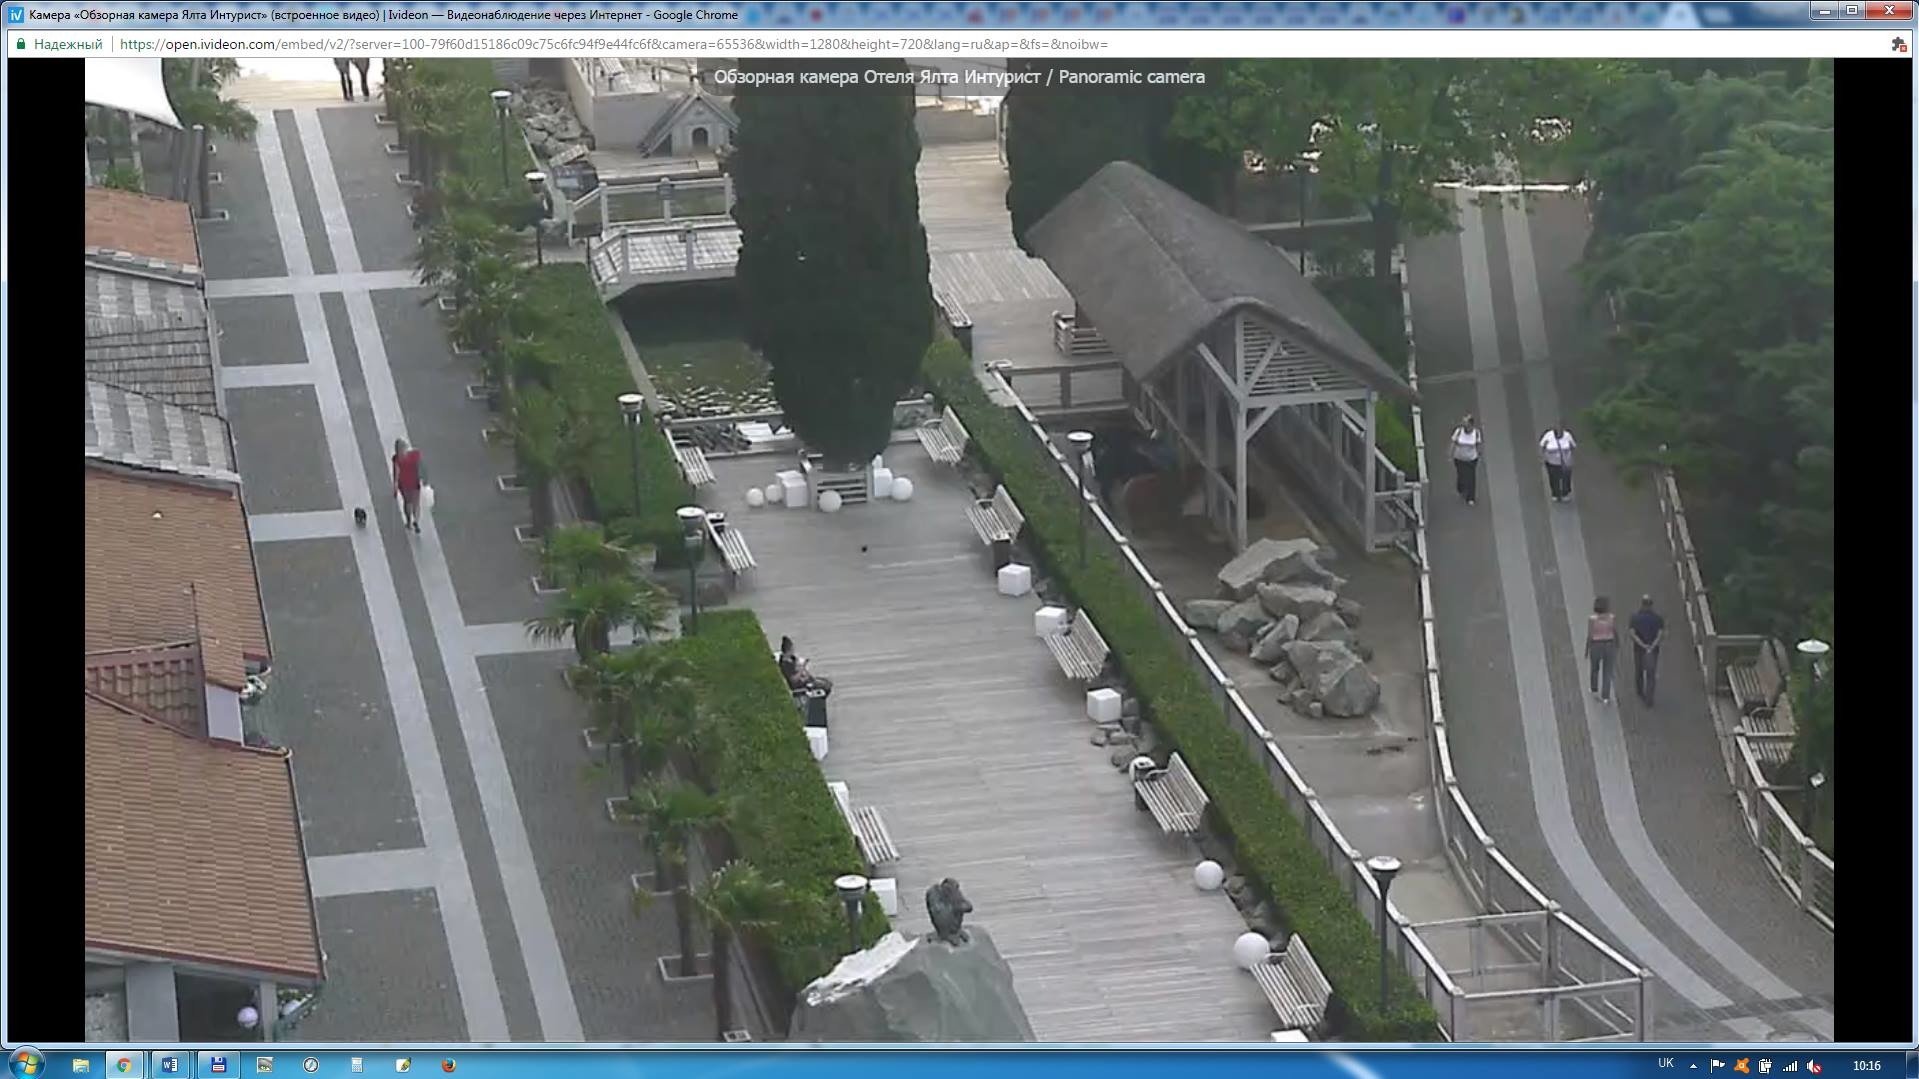This screenshot has width=1919, height=1079.
Task: Open the UK input language selector
Action: tap(1666, 1064)
